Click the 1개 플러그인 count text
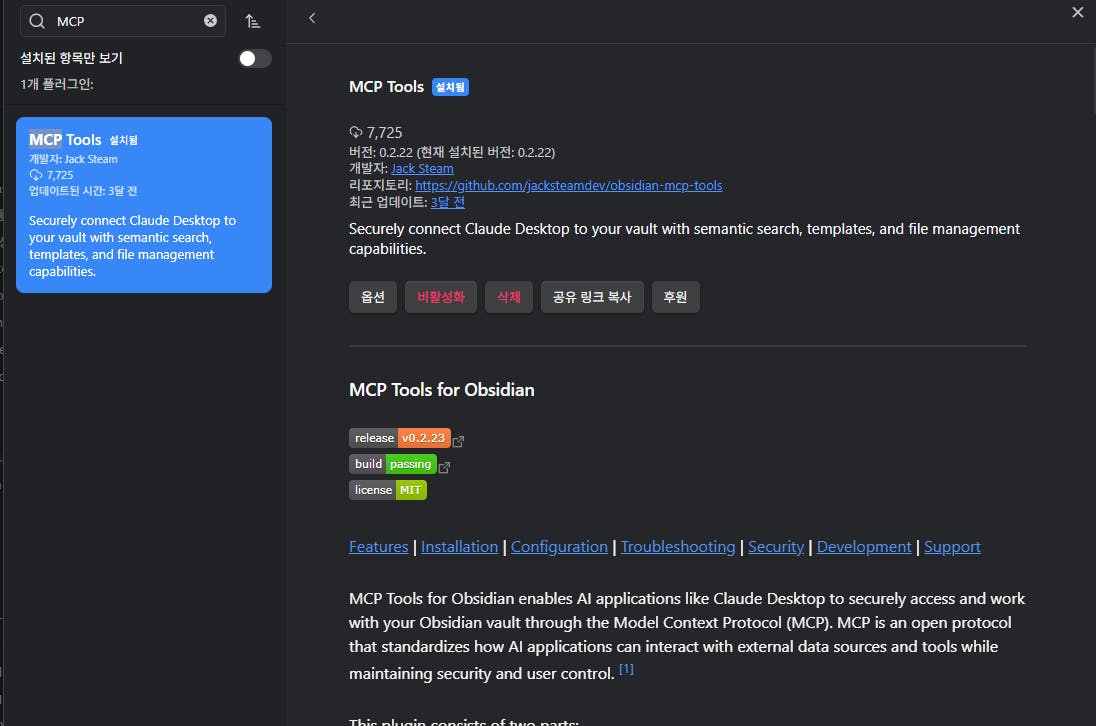This screenshot has height=726, width=1096. [x=57, y=84]
